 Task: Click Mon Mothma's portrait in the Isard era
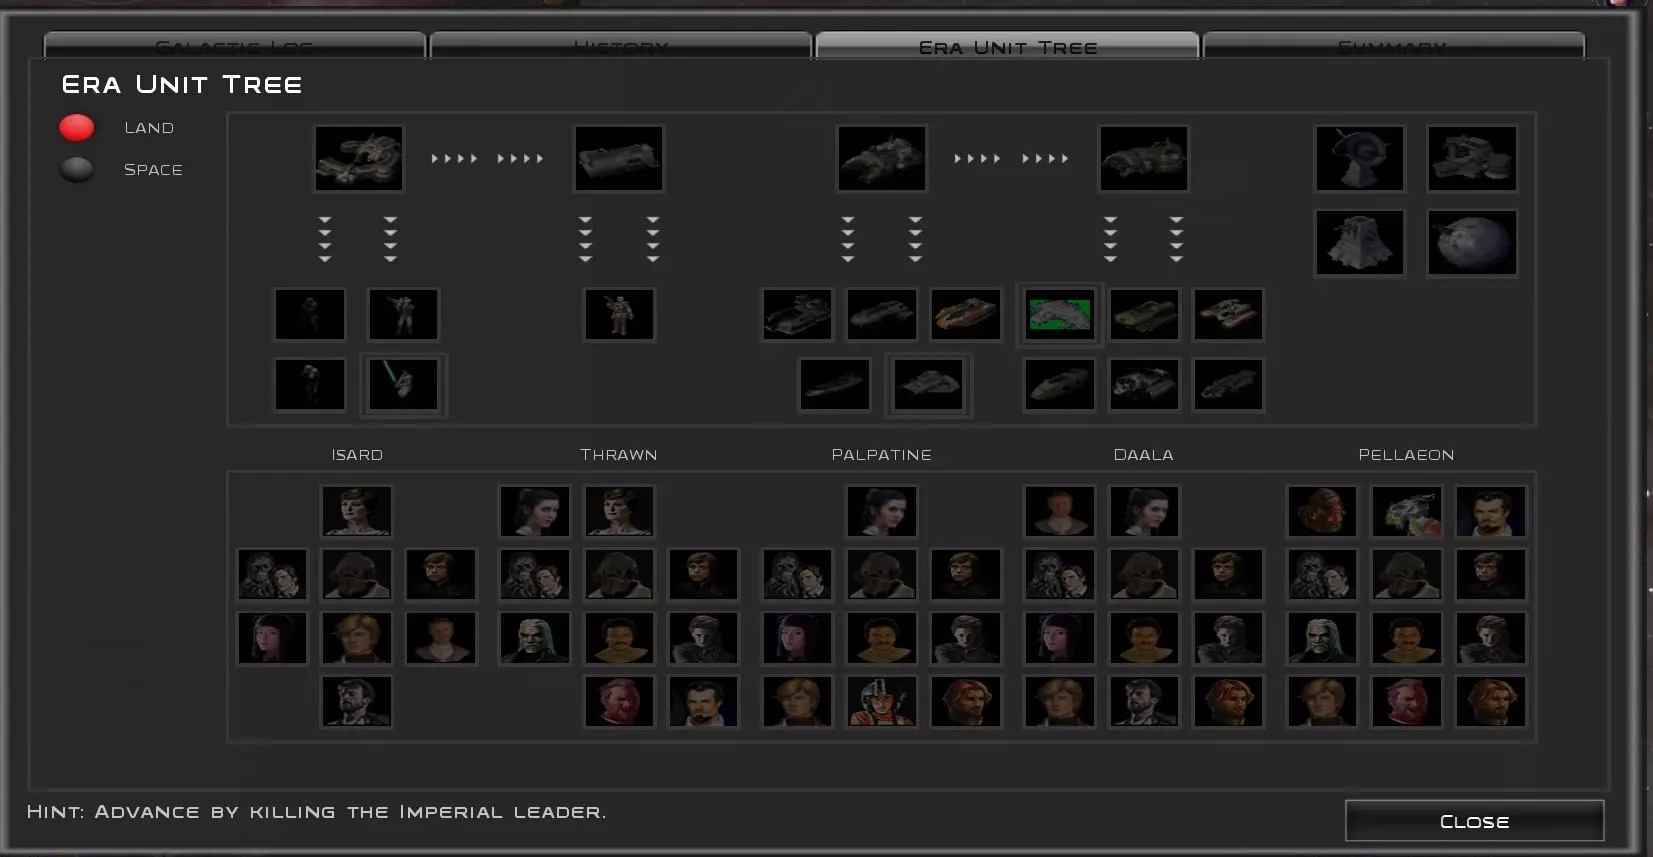pyautogui.click(x=357, y=511)
